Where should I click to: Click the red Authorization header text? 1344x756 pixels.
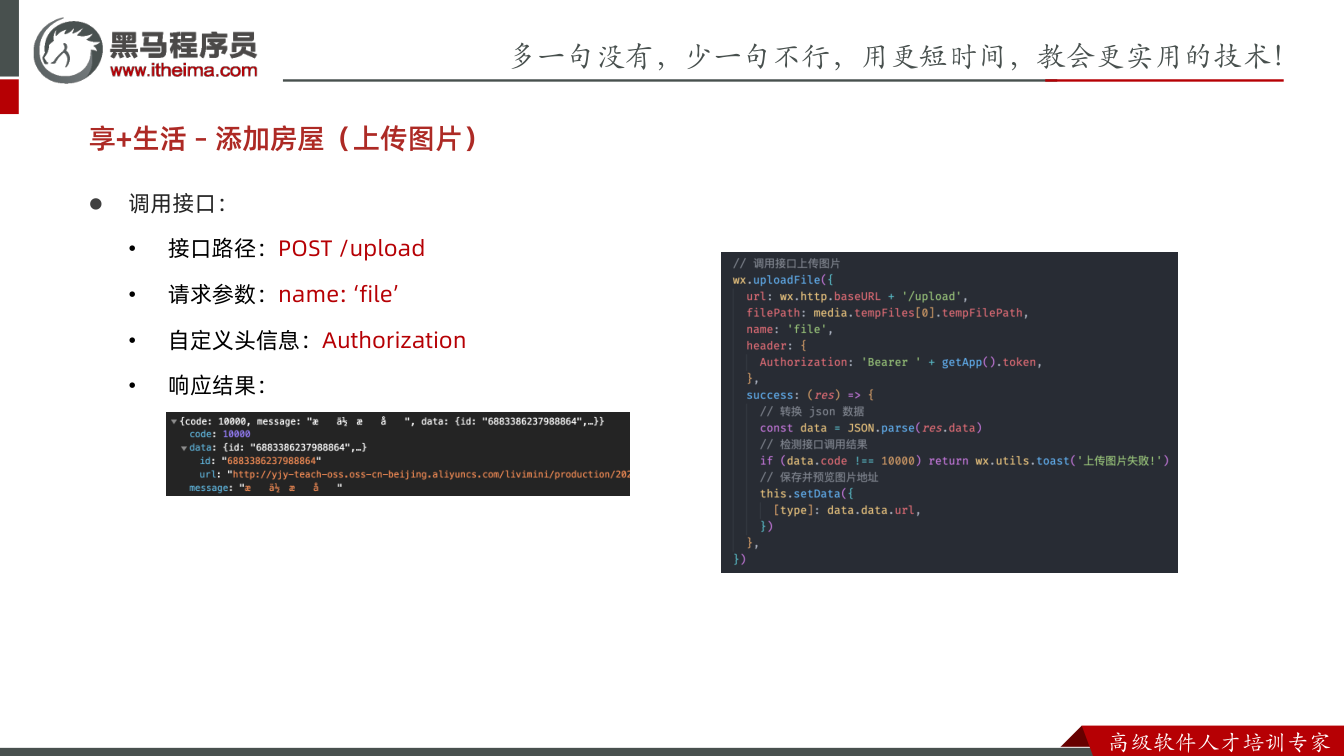(394, 340)
